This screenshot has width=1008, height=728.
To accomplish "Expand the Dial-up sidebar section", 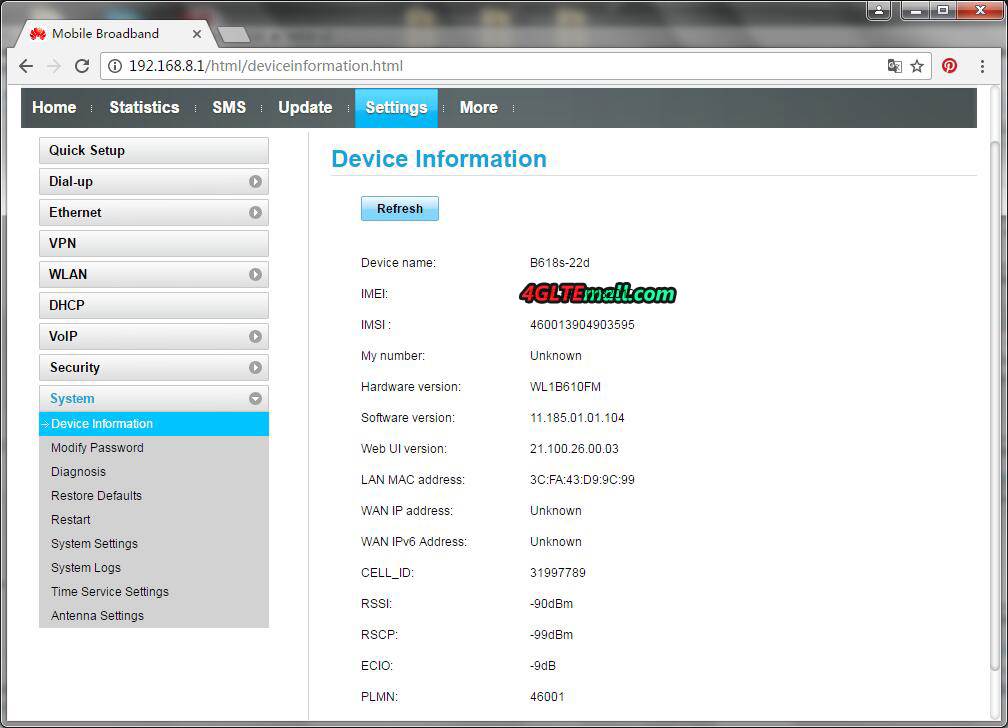I will (255, 182).
